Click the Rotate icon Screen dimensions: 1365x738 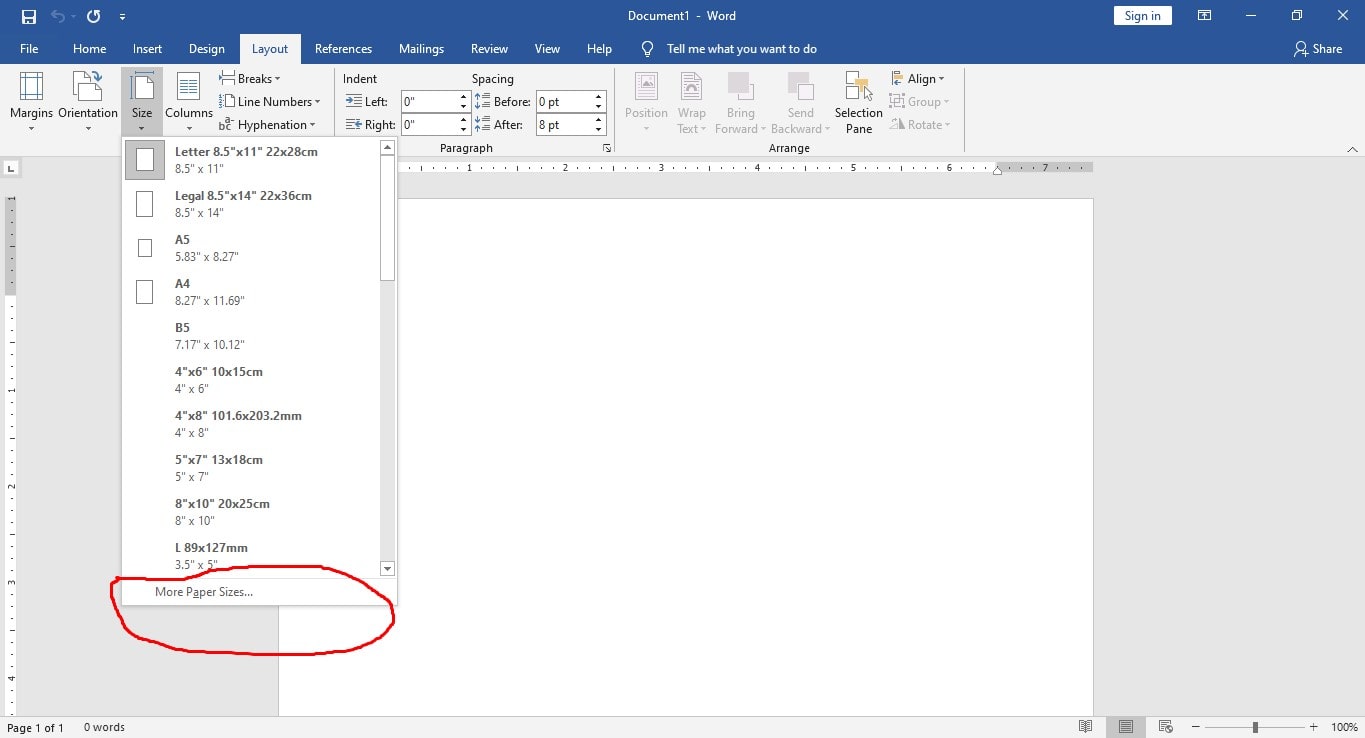pyautogui.click(x=917, y=124)
